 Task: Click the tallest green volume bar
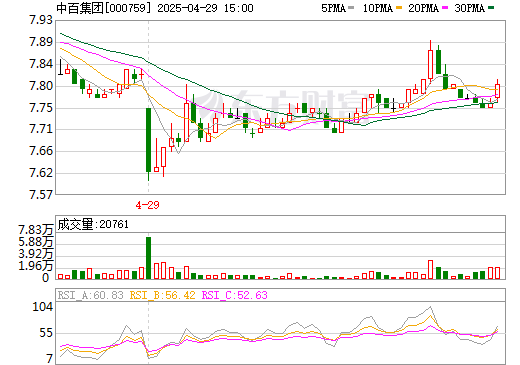click(x=148, y=258)
